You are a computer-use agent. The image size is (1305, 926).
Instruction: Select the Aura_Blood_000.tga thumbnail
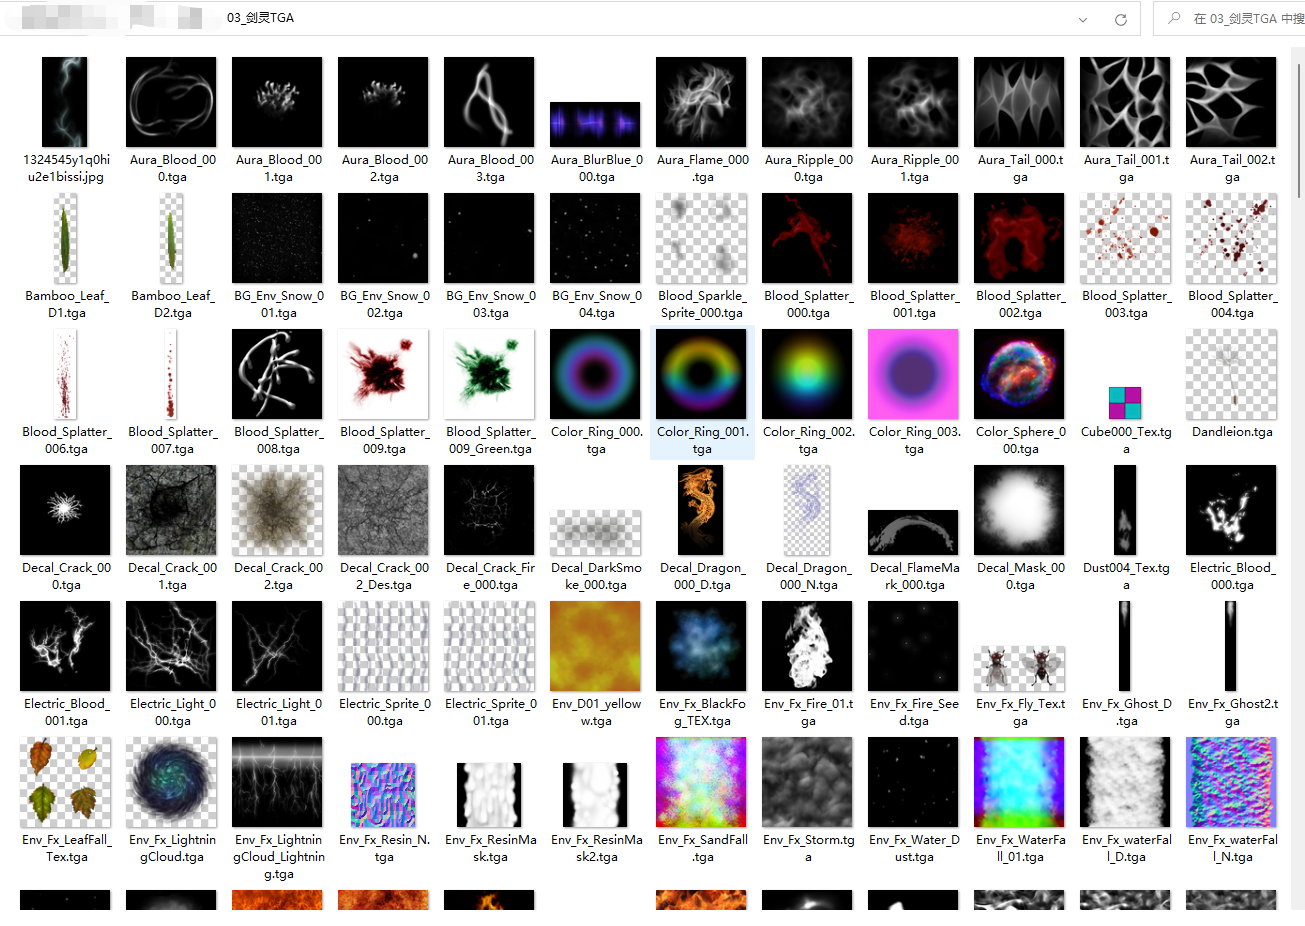pyautogui.click(x=171, y=102)
